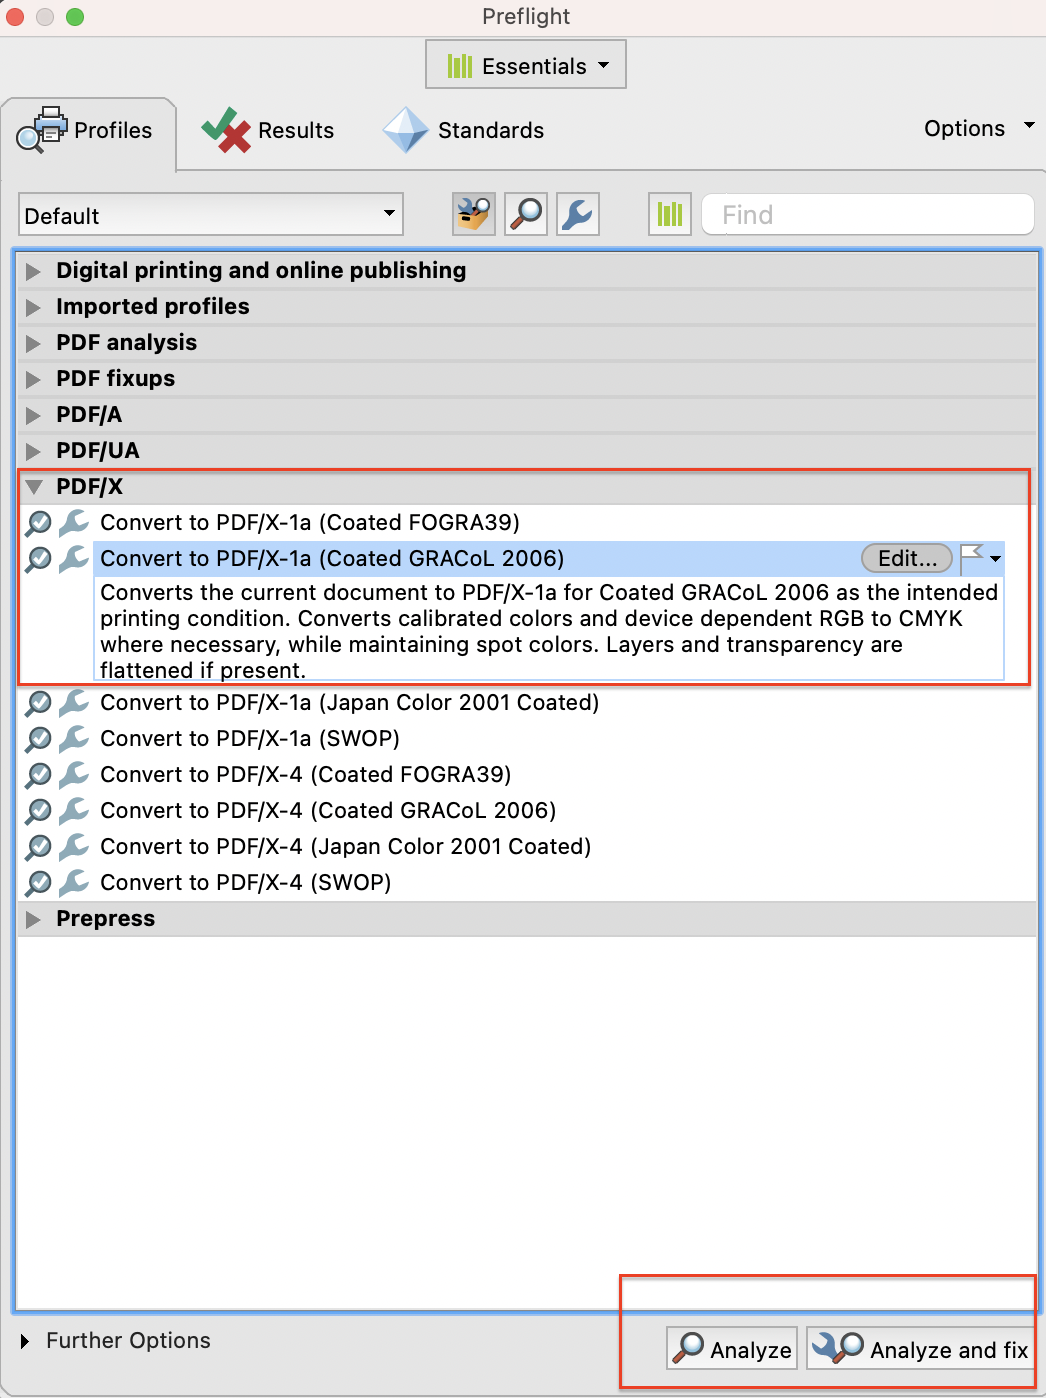Click the Edit... button on selected profile
Viewport: 1046px width, 1398px height.
tap(906, 558)
